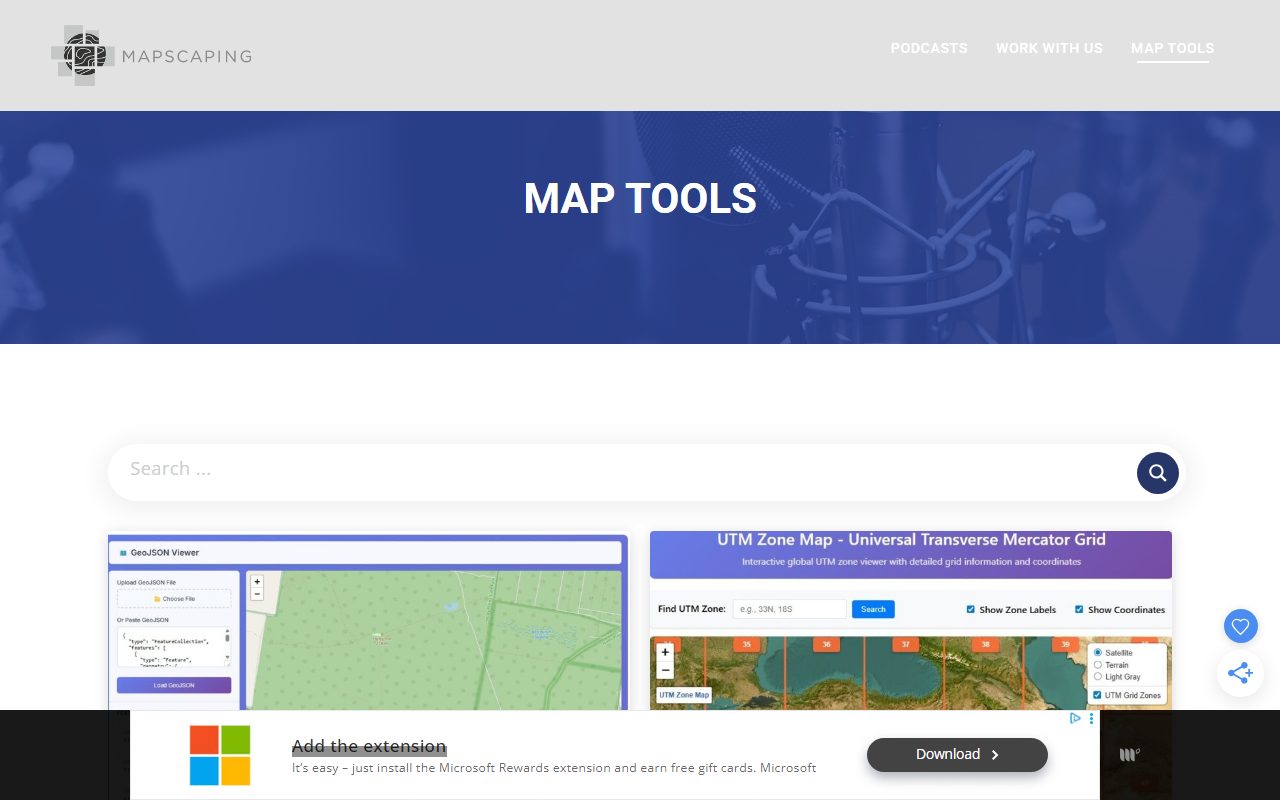1280x800 pixels.
Task: Click the ad info triangle icon
Action: (x=1074, y=718)
